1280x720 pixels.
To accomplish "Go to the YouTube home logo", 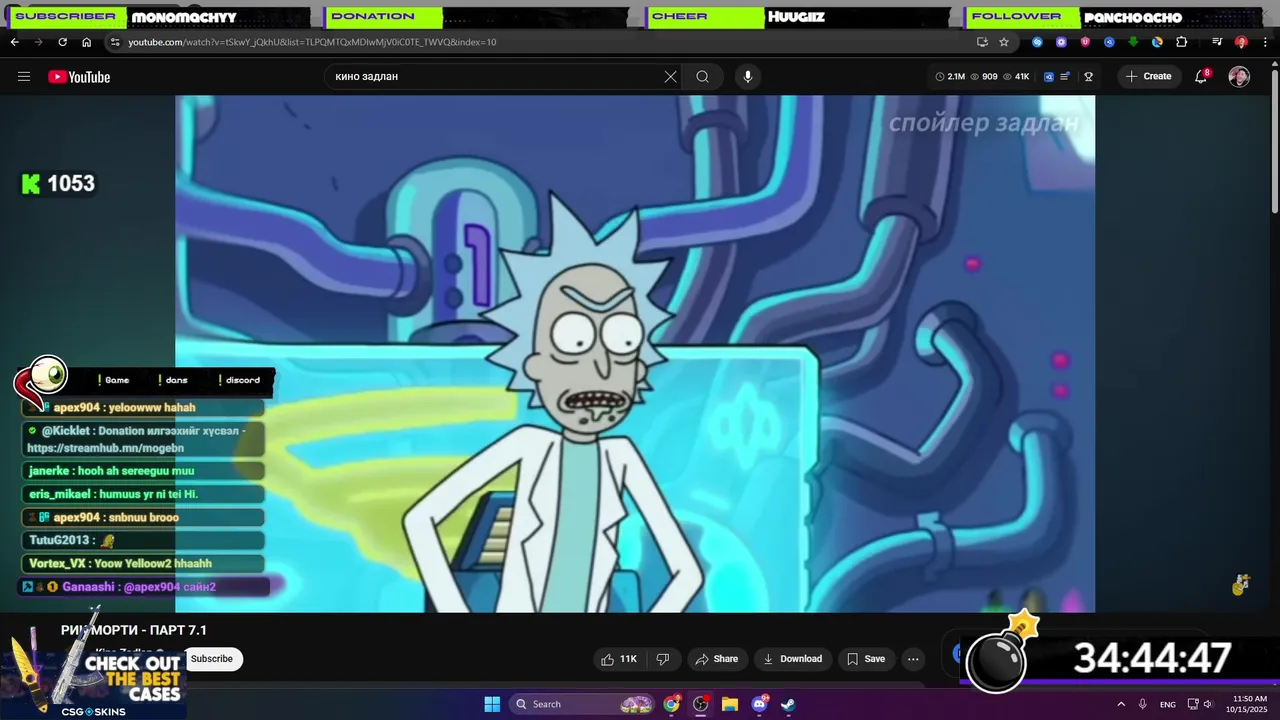I will point(79,77).
